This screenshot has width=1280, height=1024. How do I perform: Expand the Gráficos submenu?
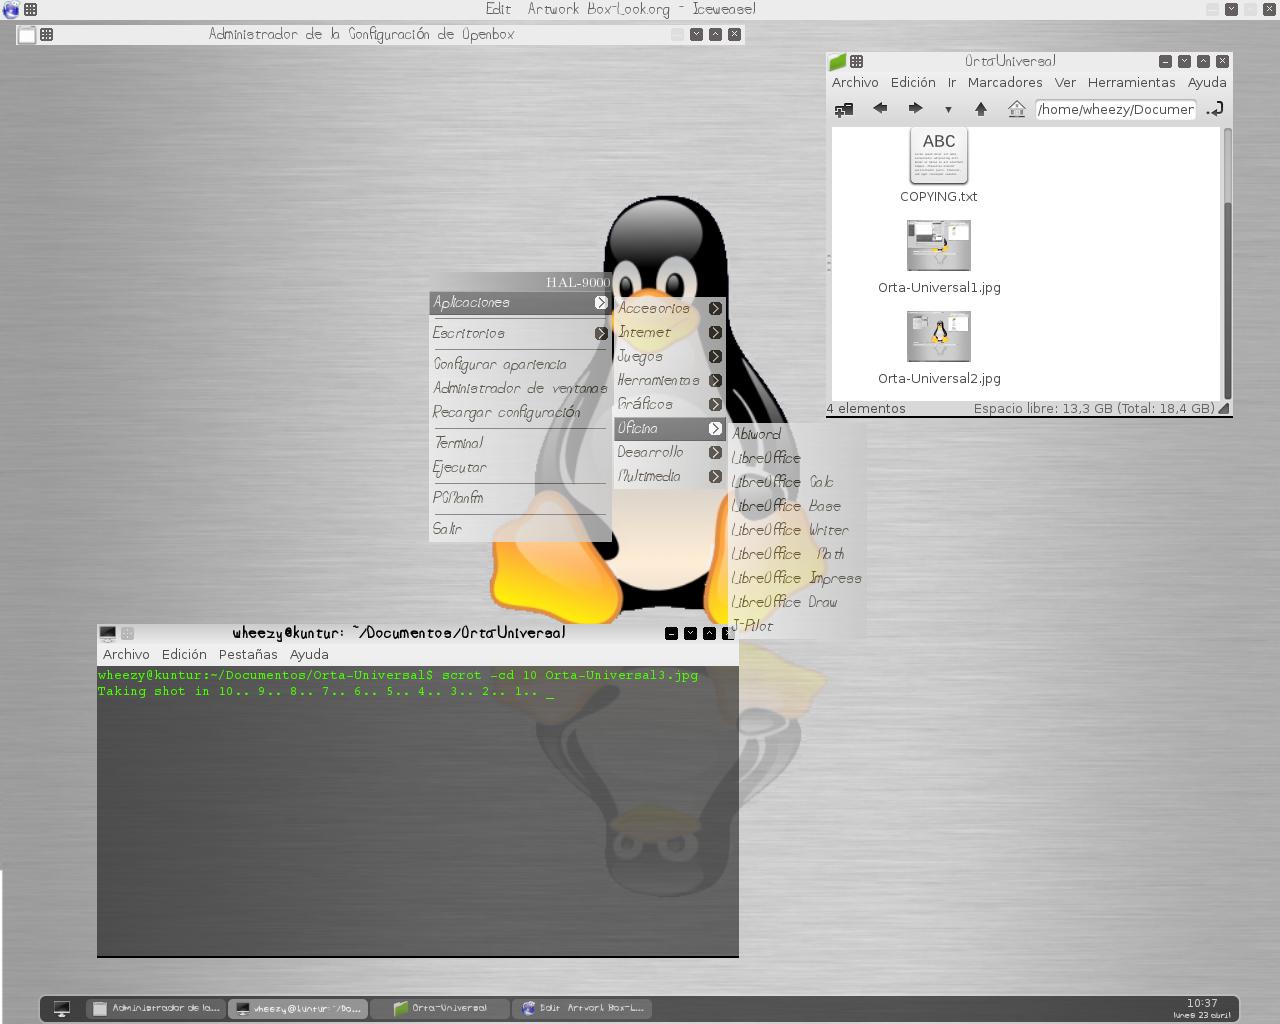[669, 404]
